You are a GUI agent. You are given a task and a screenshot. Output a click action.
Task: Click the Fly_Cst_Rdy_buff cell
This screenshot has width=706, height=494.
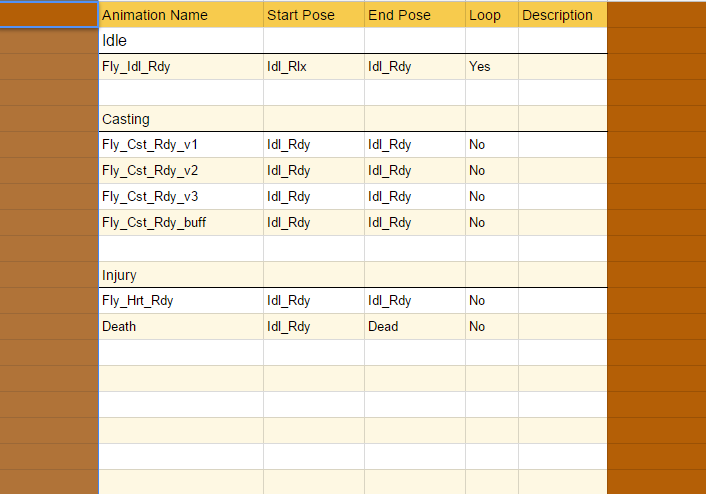[x=180, y=223]
